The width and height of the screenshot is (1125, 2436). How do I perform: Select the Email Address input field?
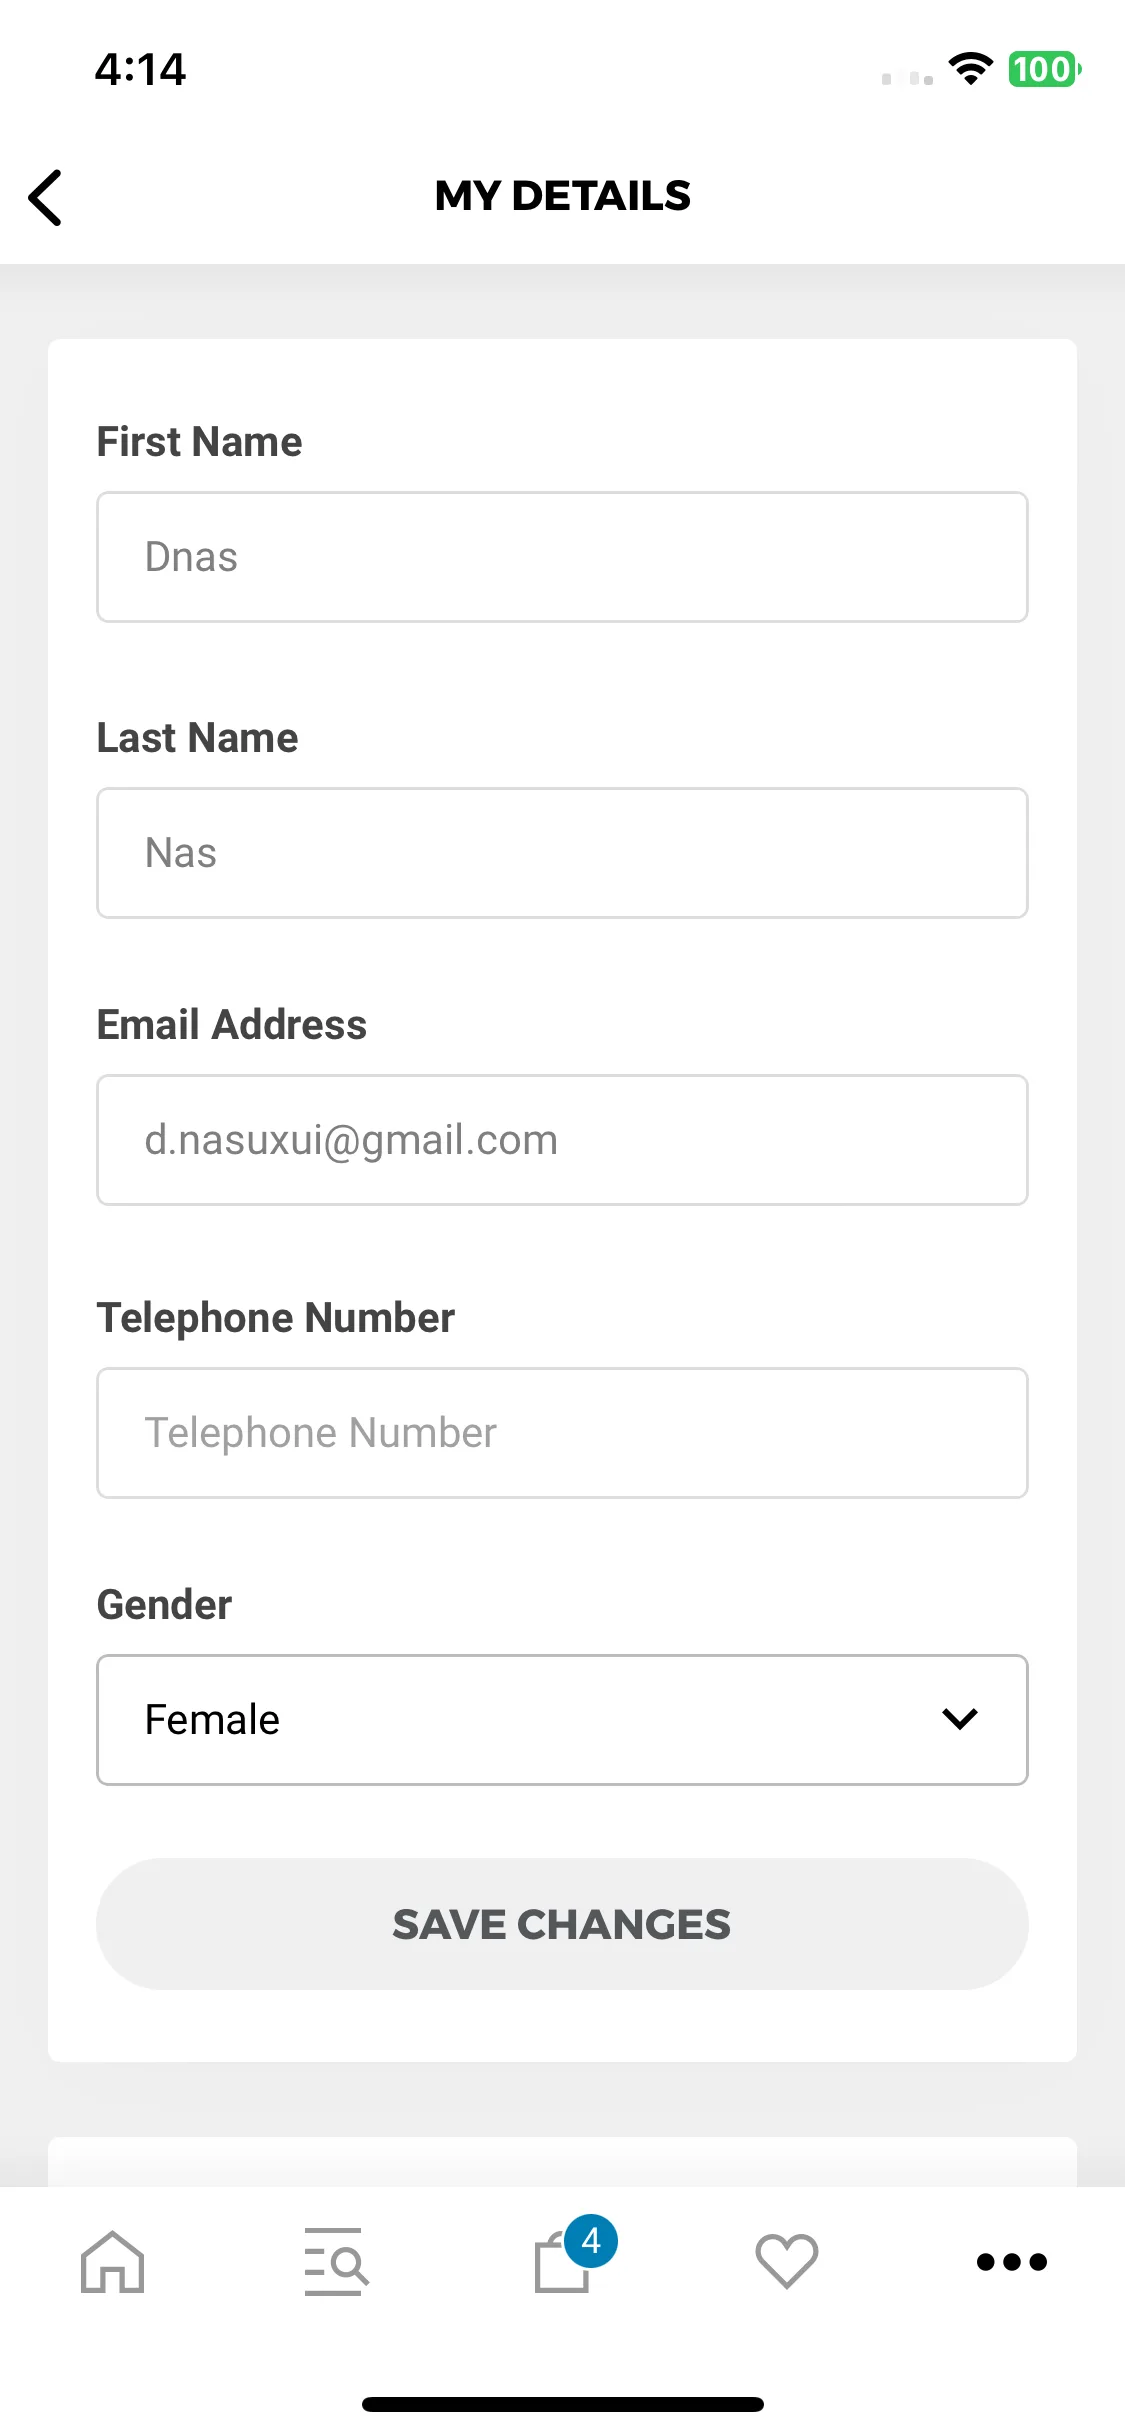pyautogui.click(x=562, y=1140)
